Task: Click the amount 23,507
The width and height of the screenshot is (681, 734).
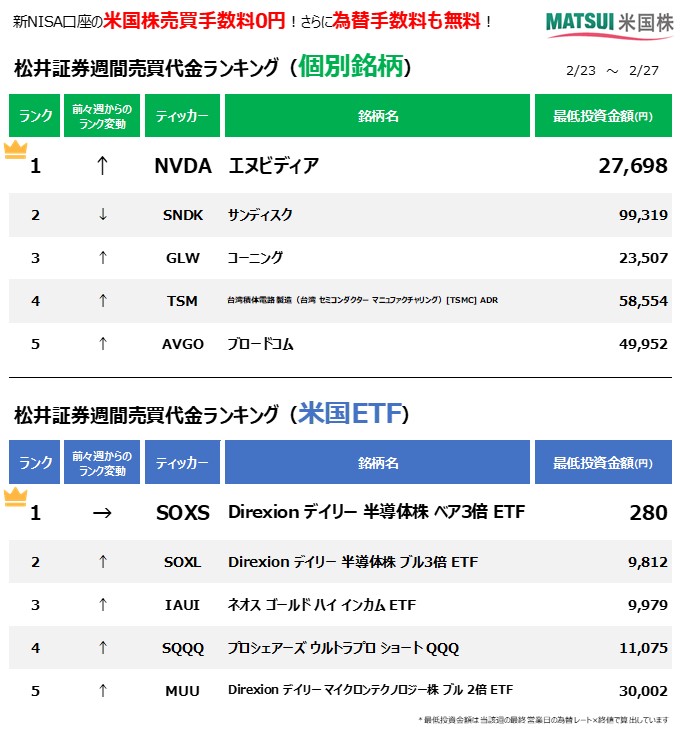Action: click(644, 258)
